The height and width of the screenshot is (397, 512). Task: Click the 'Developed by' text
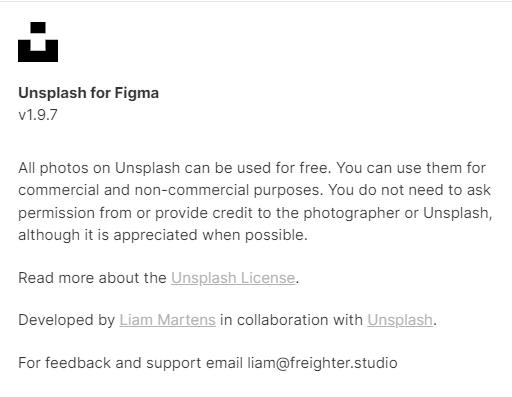[x=67, y=320]
